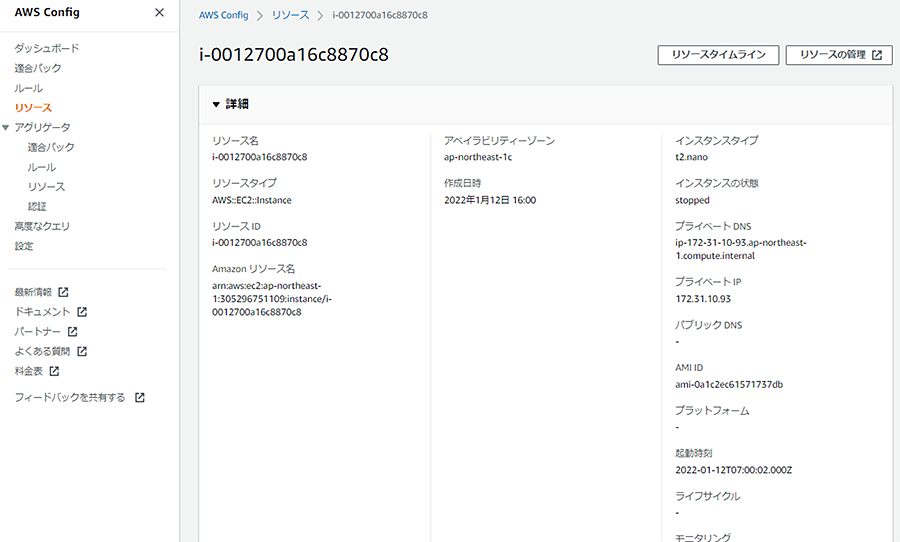Open ダッシュボード in the sidebar
Image resolution: width=900 pixels, height=542 pixels.
click(x=47, y=48)
